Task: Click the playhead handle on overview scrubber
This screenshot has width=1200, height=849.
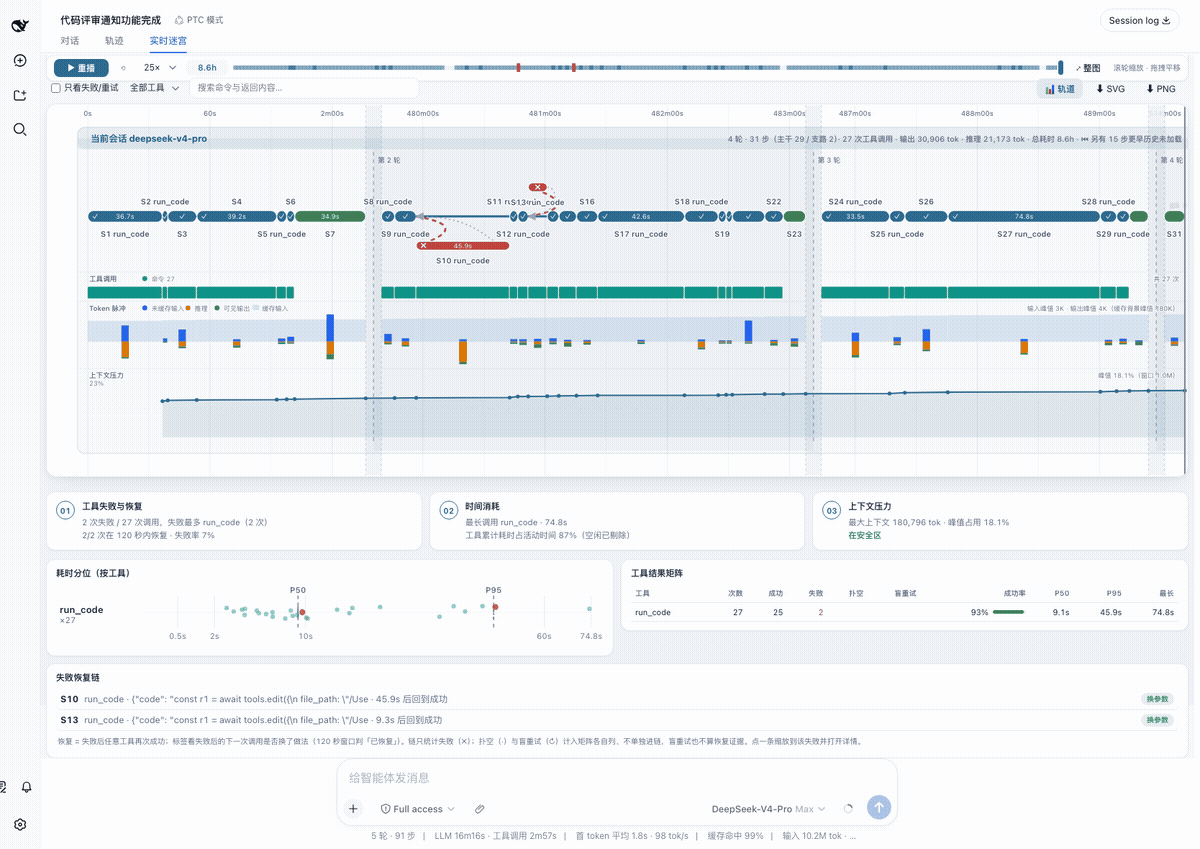Action: coord(1061,68)
